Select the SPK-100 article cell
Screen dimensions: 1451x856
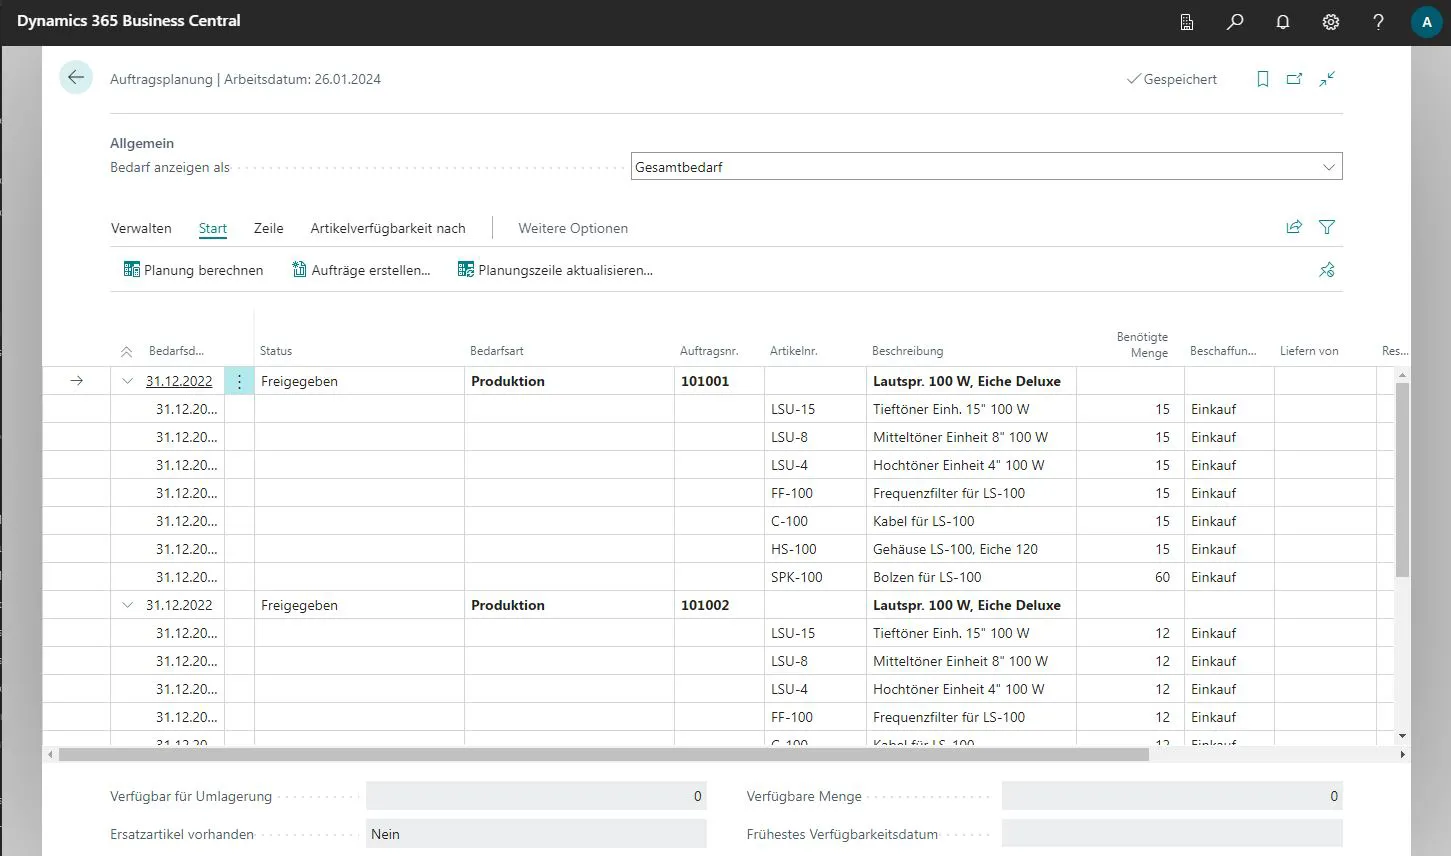(815, 577)
